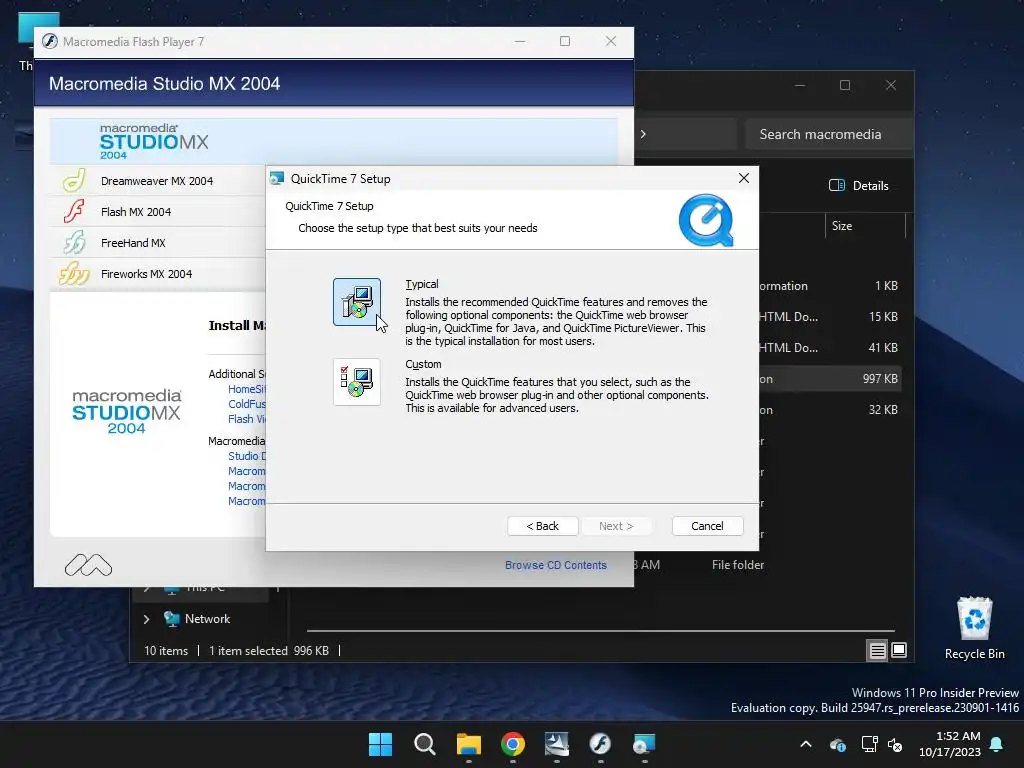Screen dimensions: 1024x768
Task: Click the QuickTime logo in setup header
Action: click(x=706, y=220)
